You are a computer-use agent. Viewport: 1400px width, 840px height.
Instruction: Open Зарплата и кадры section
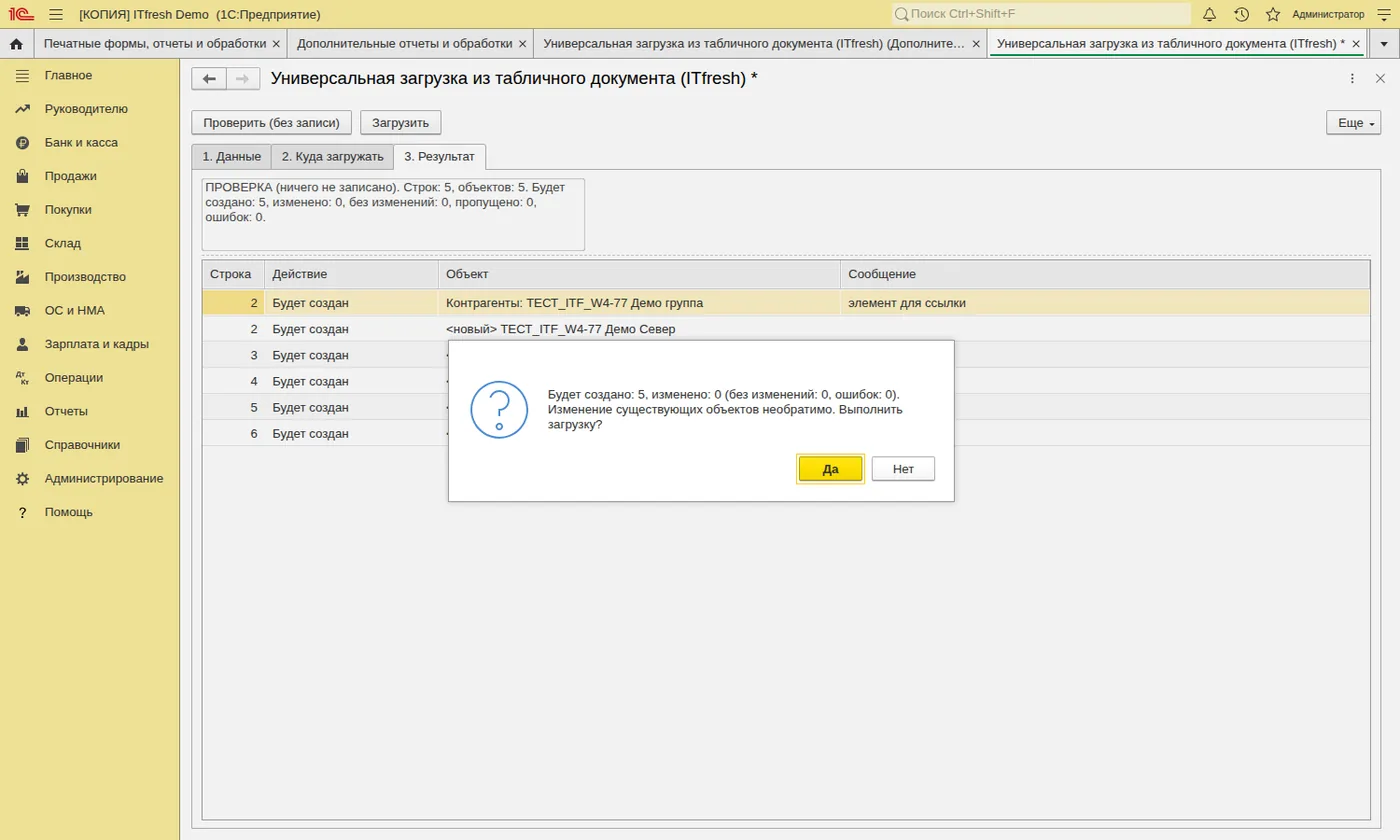click(x=96, y=344)
